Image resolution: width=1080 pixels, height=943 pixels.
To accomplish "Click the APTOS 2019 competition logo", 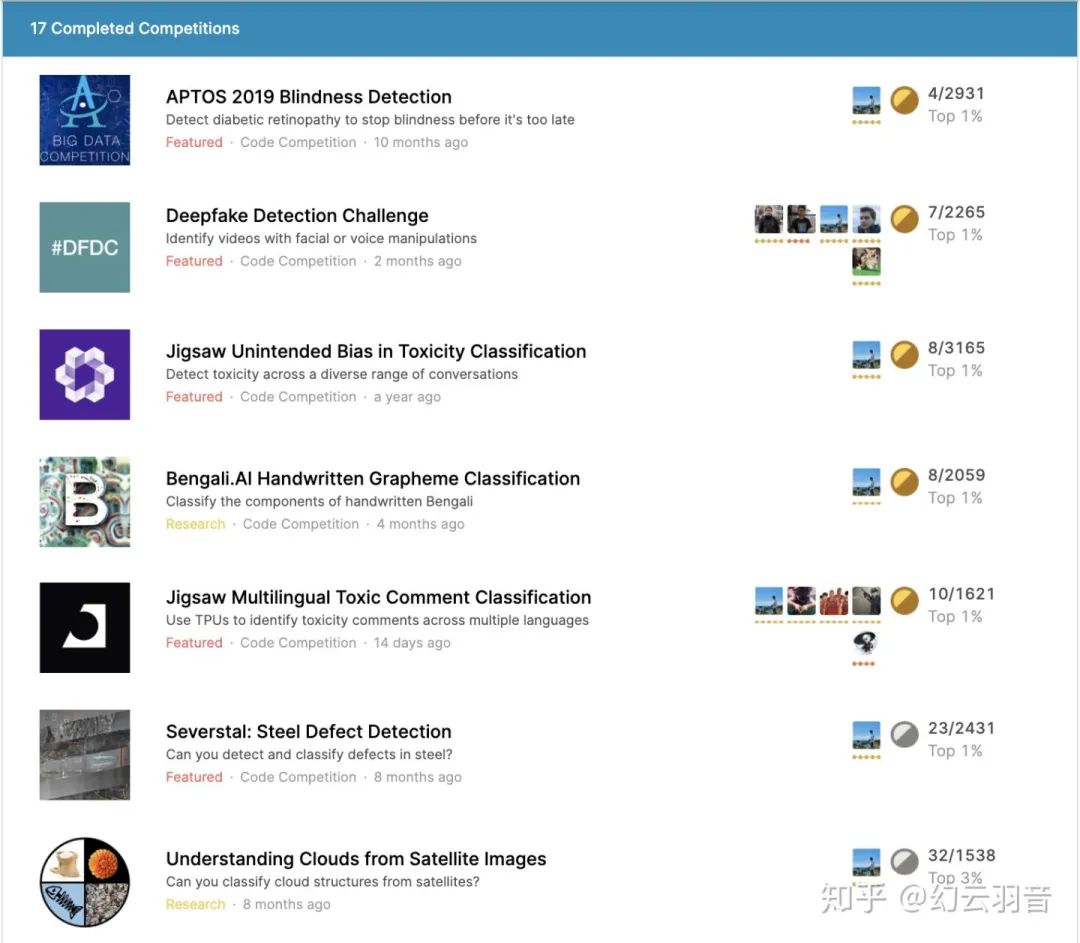I will click(x=85, y=120).
